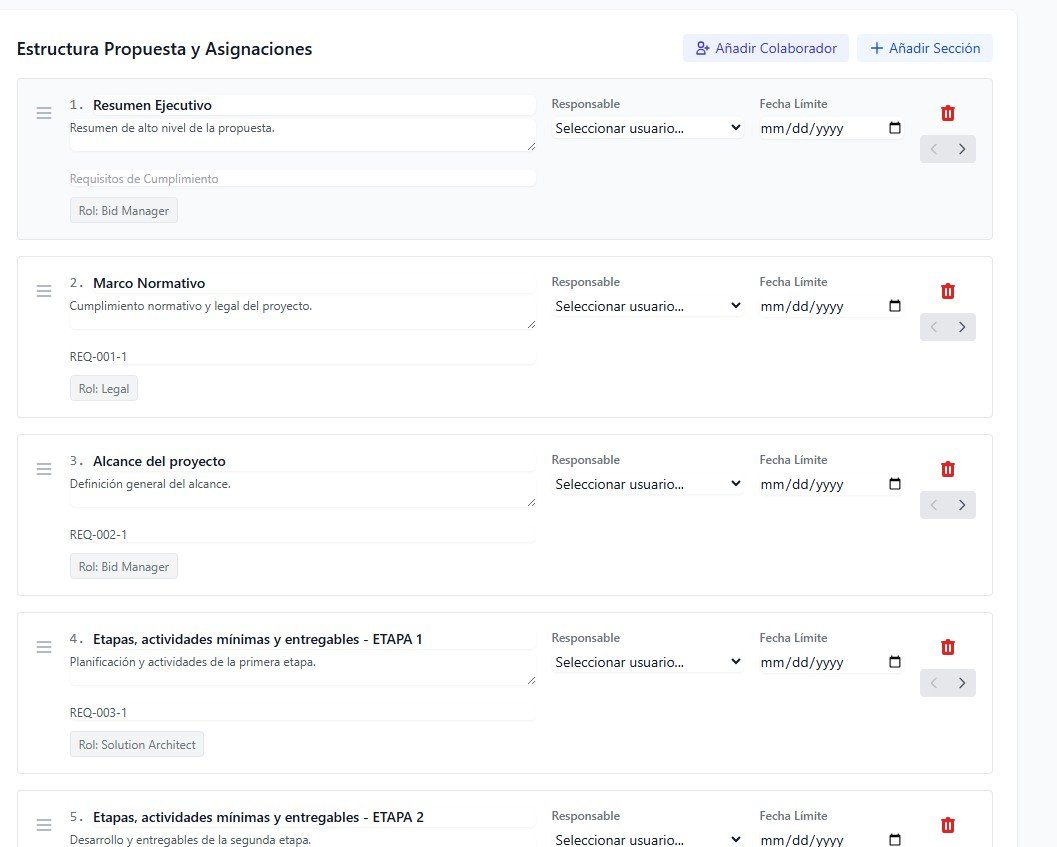This screenshot has width=1057, height=847.
Task: Click the Rol: Solution Architect tag
Action: click(x=137, y=744)
